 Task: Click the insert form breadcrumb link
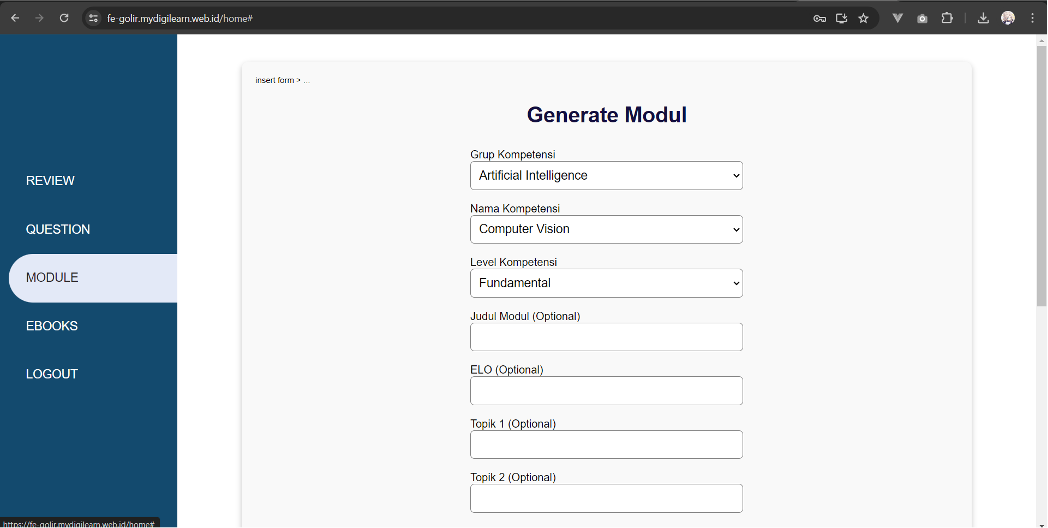[275, 80]
